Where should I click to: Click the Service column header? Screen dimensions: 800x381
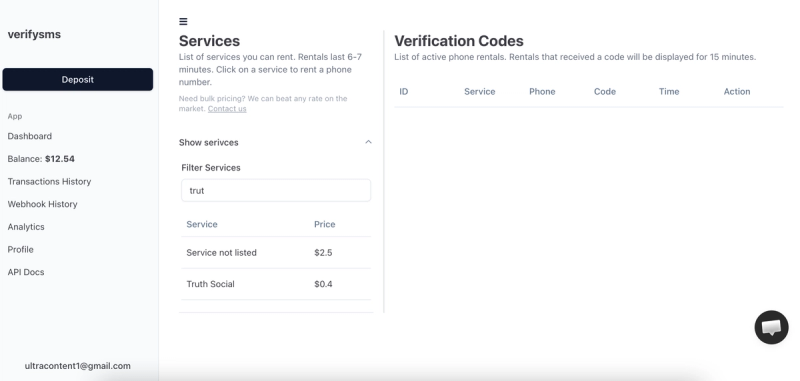[202, 224]
